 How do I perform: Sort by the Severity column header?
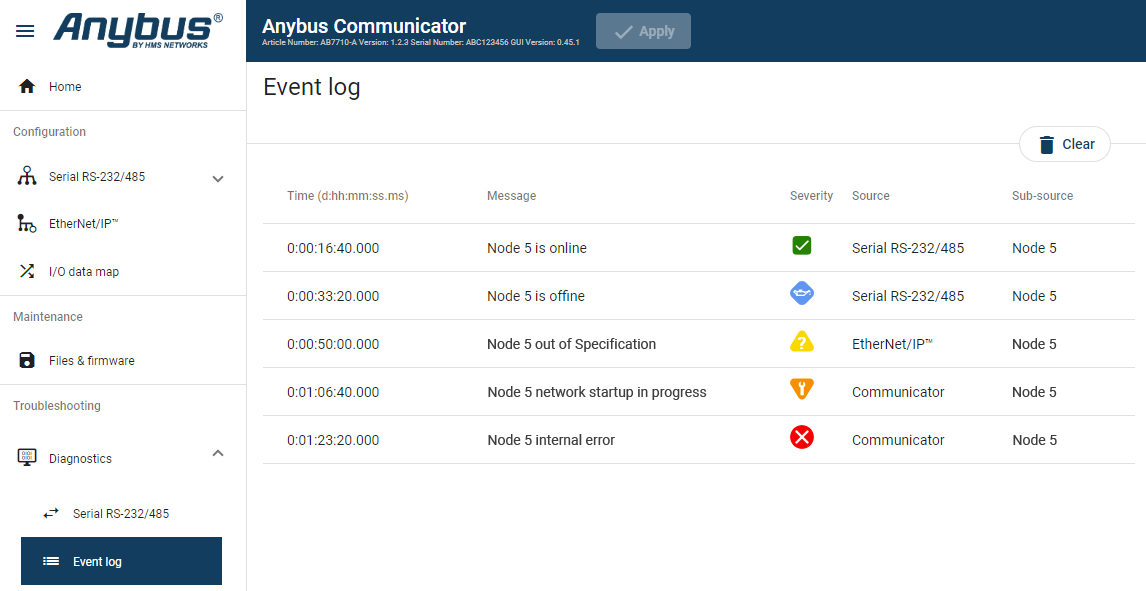(811, 196)
